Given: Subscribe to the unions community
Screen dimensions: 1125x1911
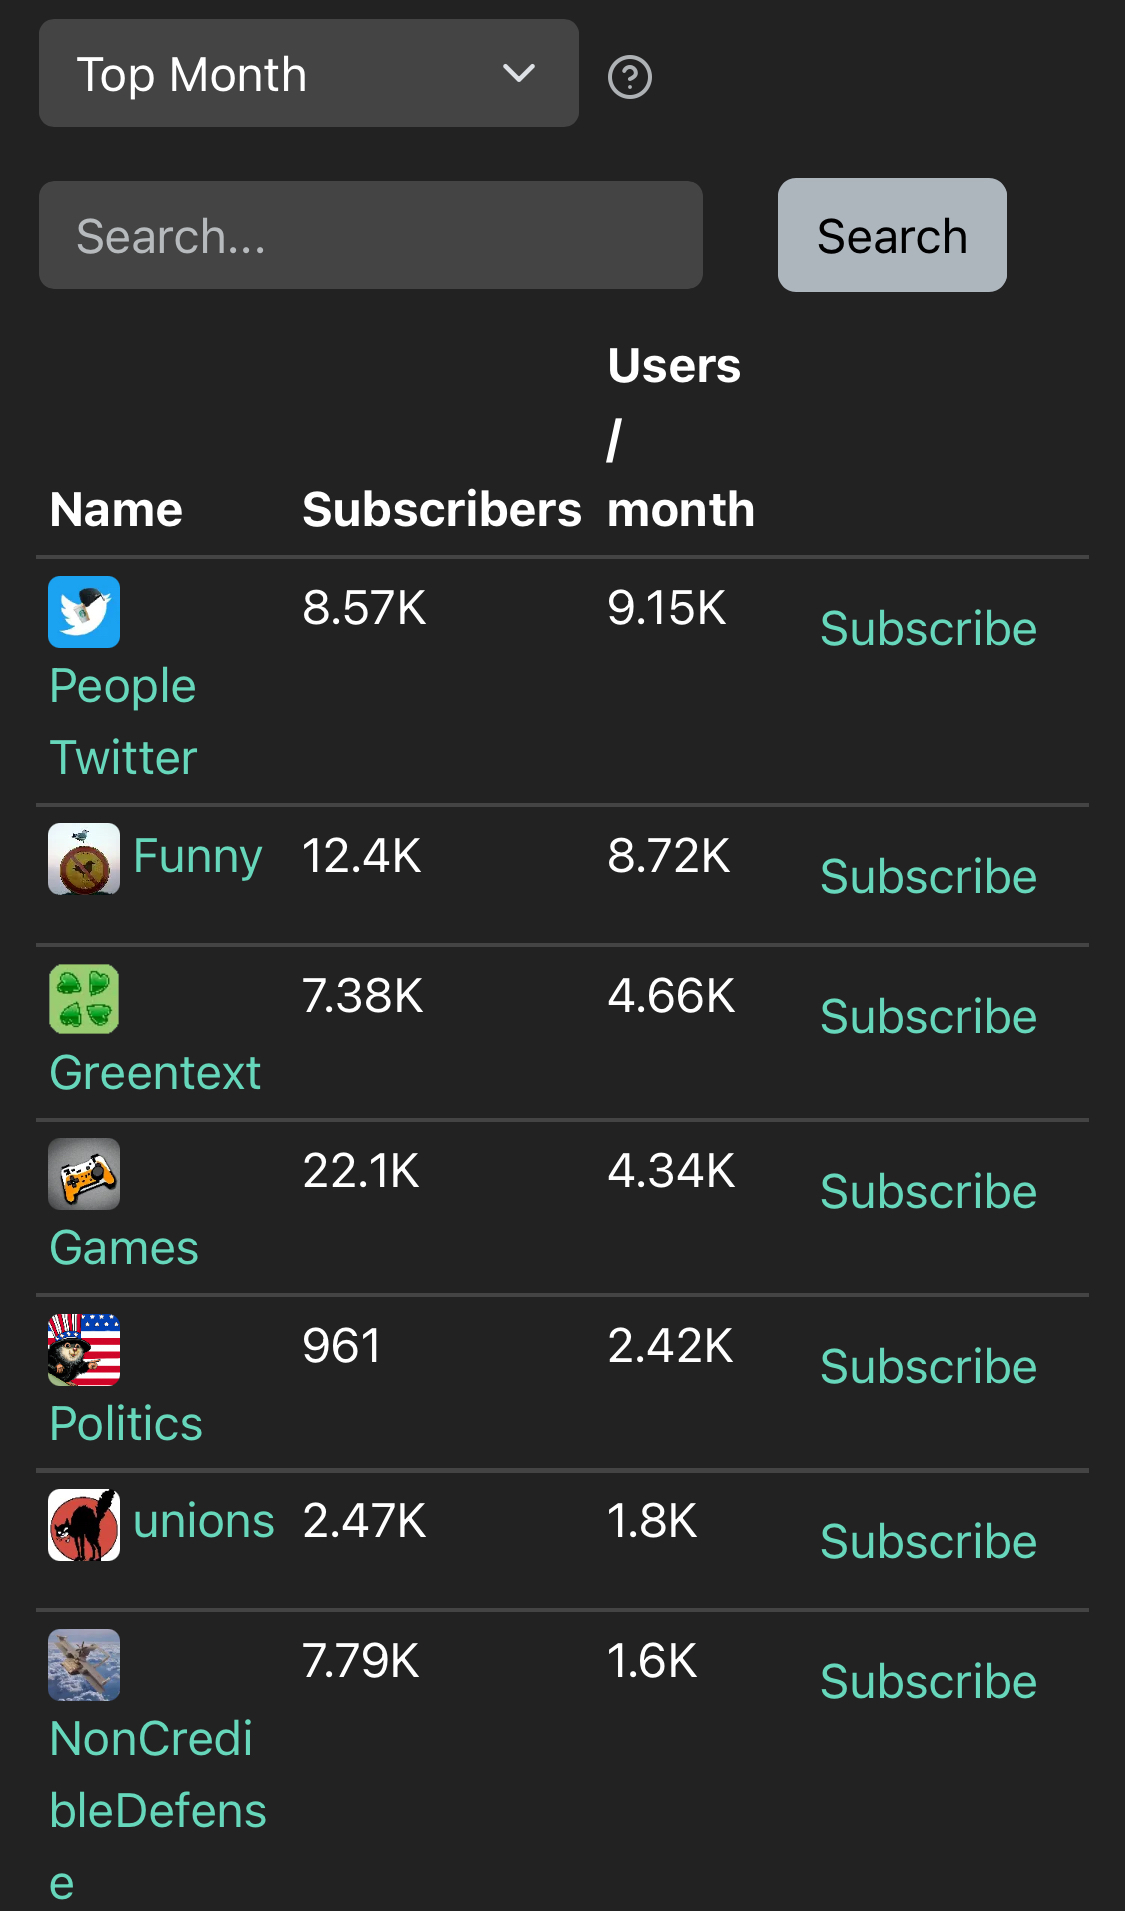Looking at the screenshot, I should [928, 1542].
